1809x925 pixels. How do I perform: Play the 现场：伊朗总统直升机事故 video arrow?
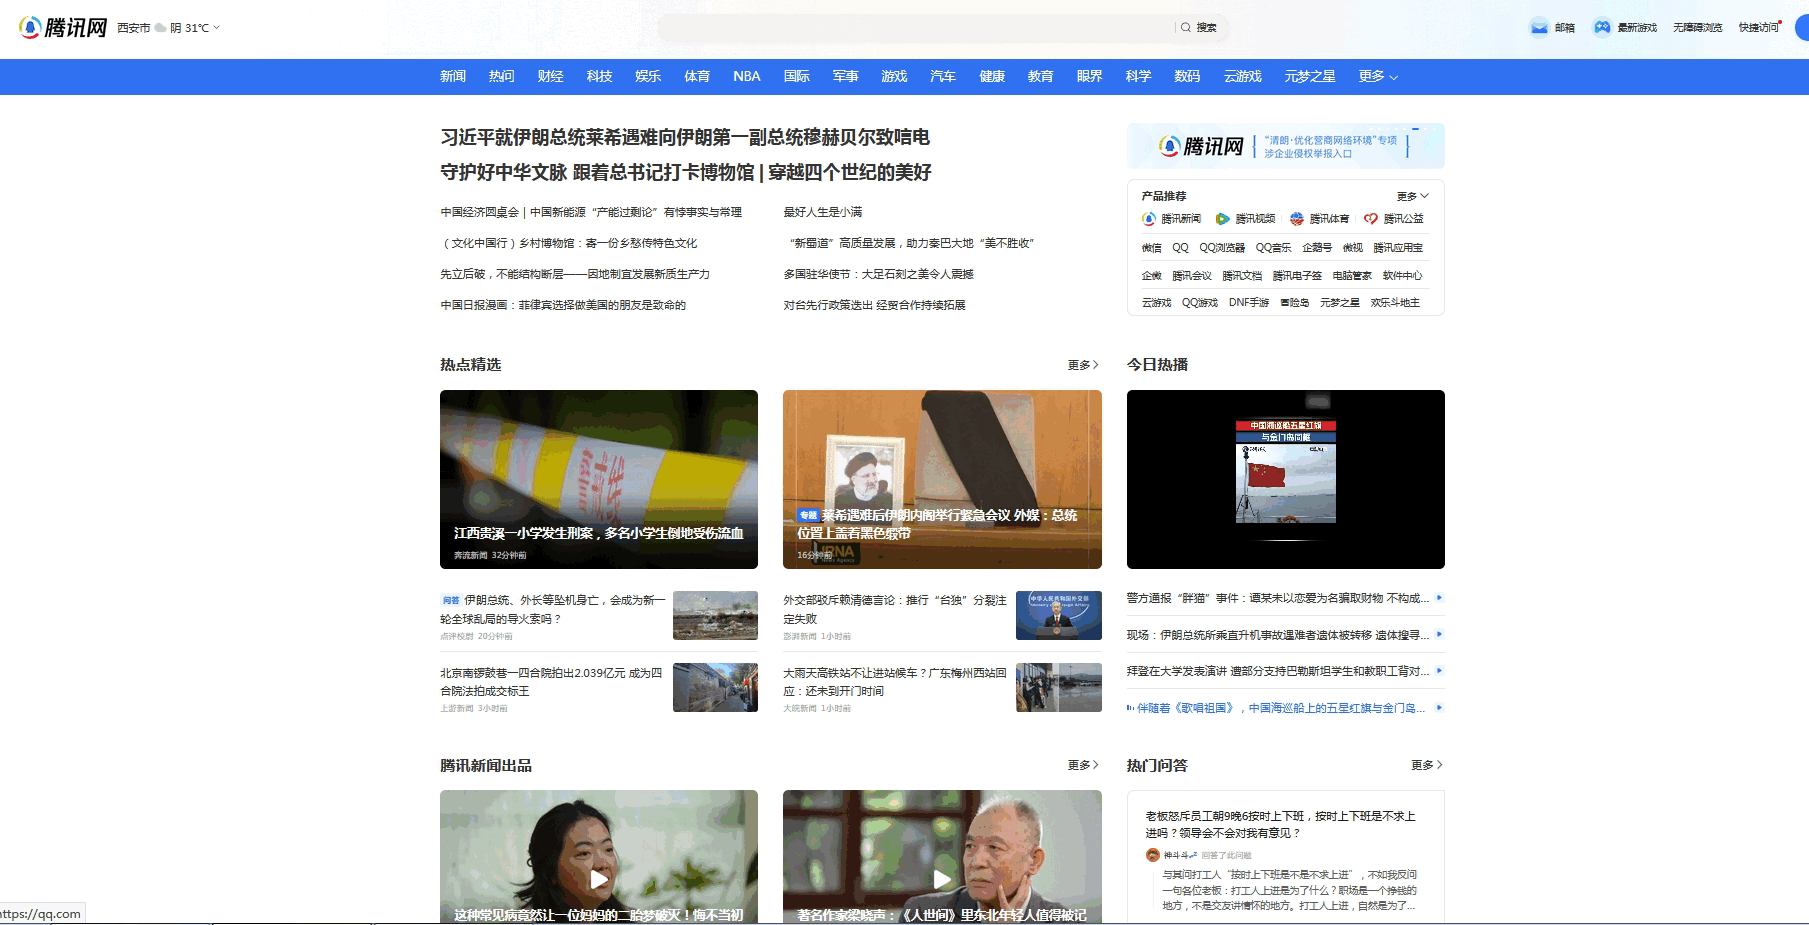[1439, 634]
